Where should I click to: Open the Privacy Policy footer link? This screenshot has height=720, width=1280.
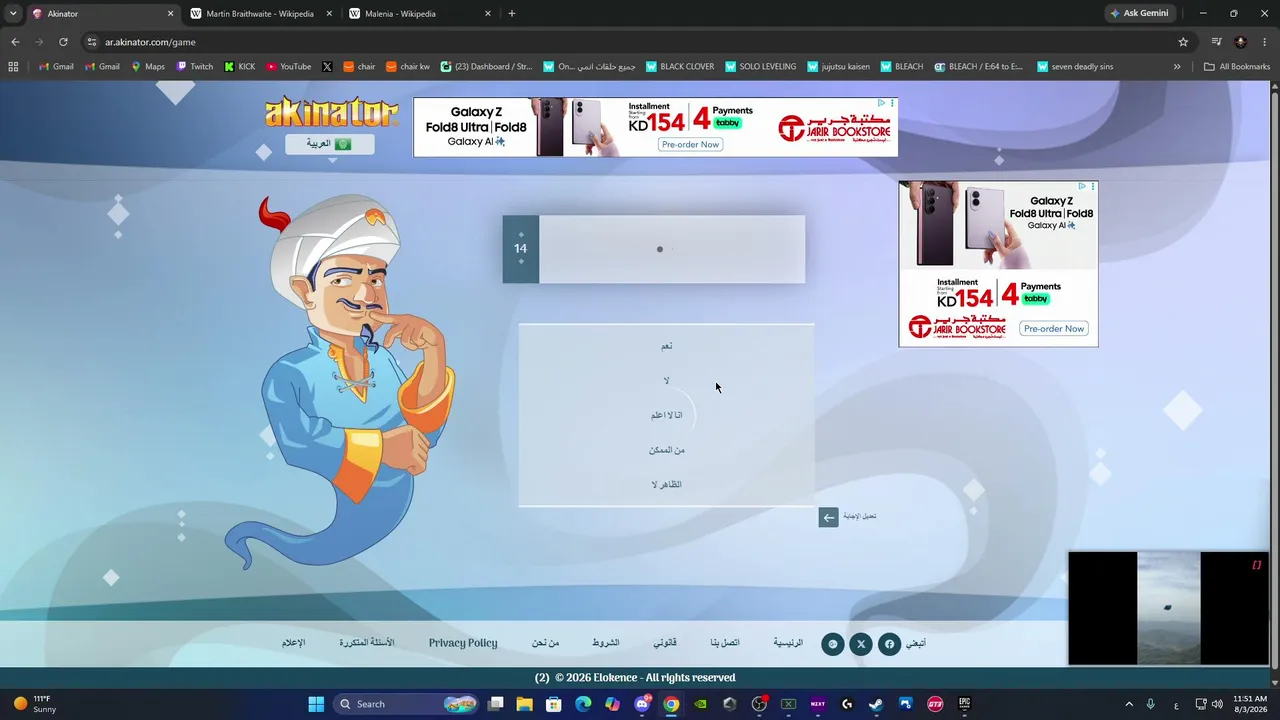pos(463,643)
